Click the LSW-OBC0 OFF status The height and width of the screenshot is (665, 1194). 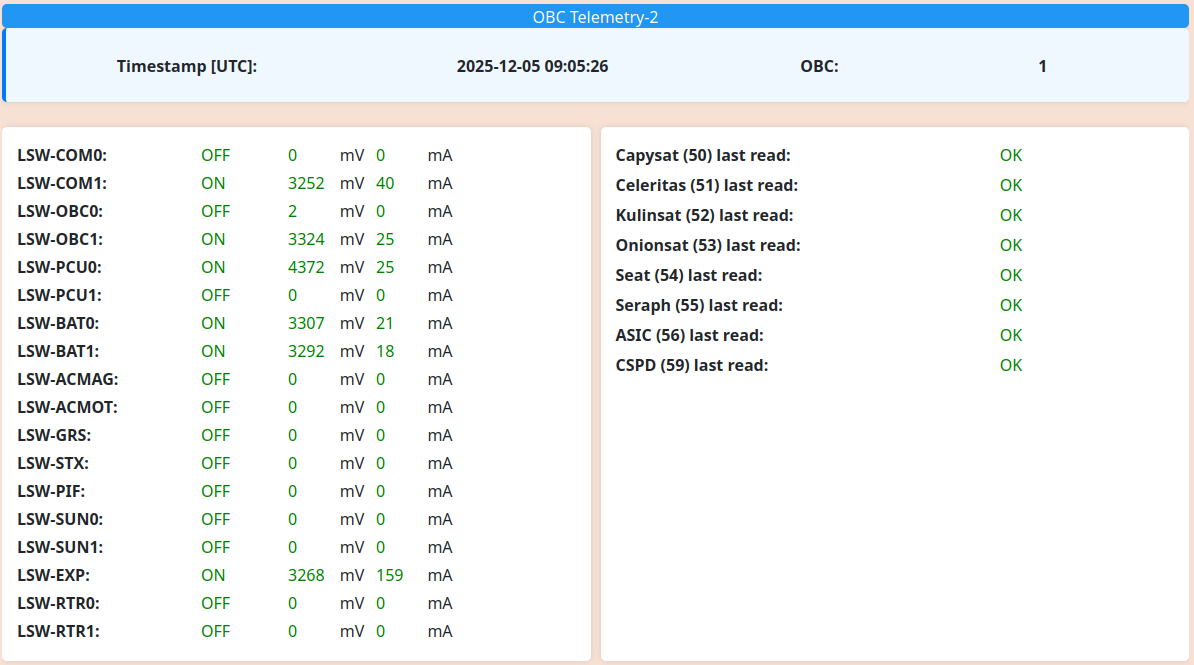(215, 212)
